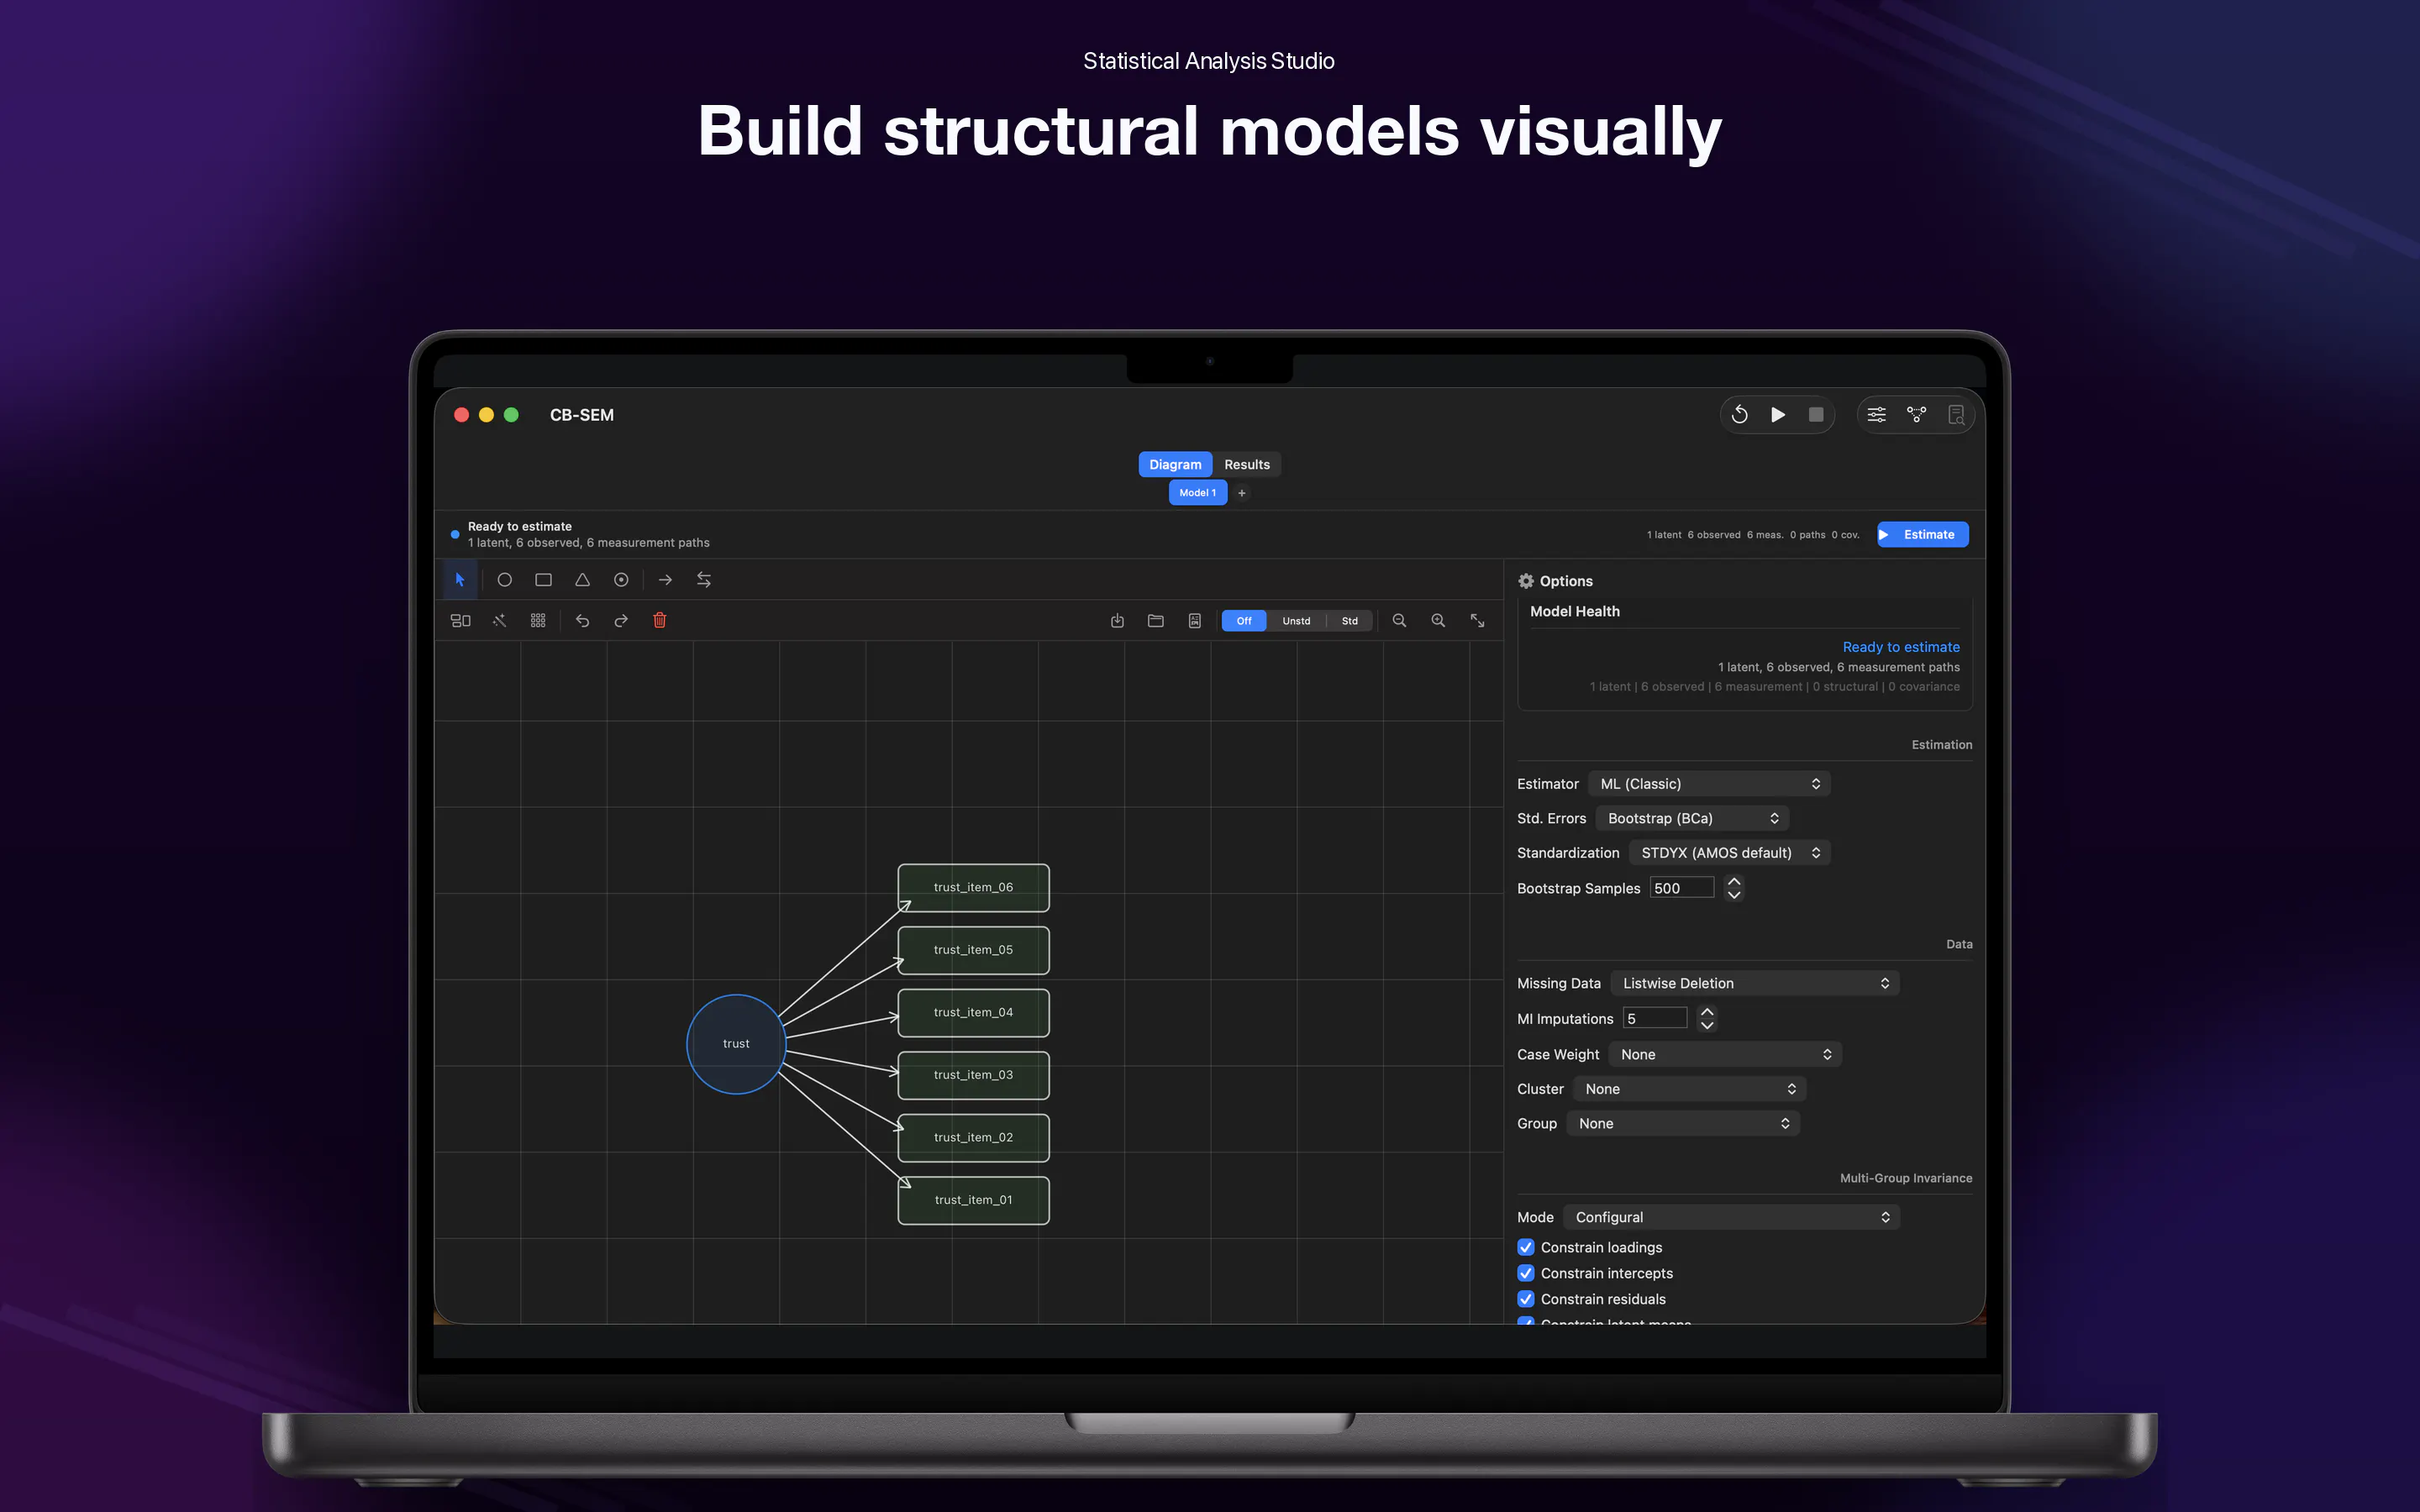Viewport: 2420px width, 1512px height.
Task: Click the stop square button in title bar
Action: click(1816, 415)
